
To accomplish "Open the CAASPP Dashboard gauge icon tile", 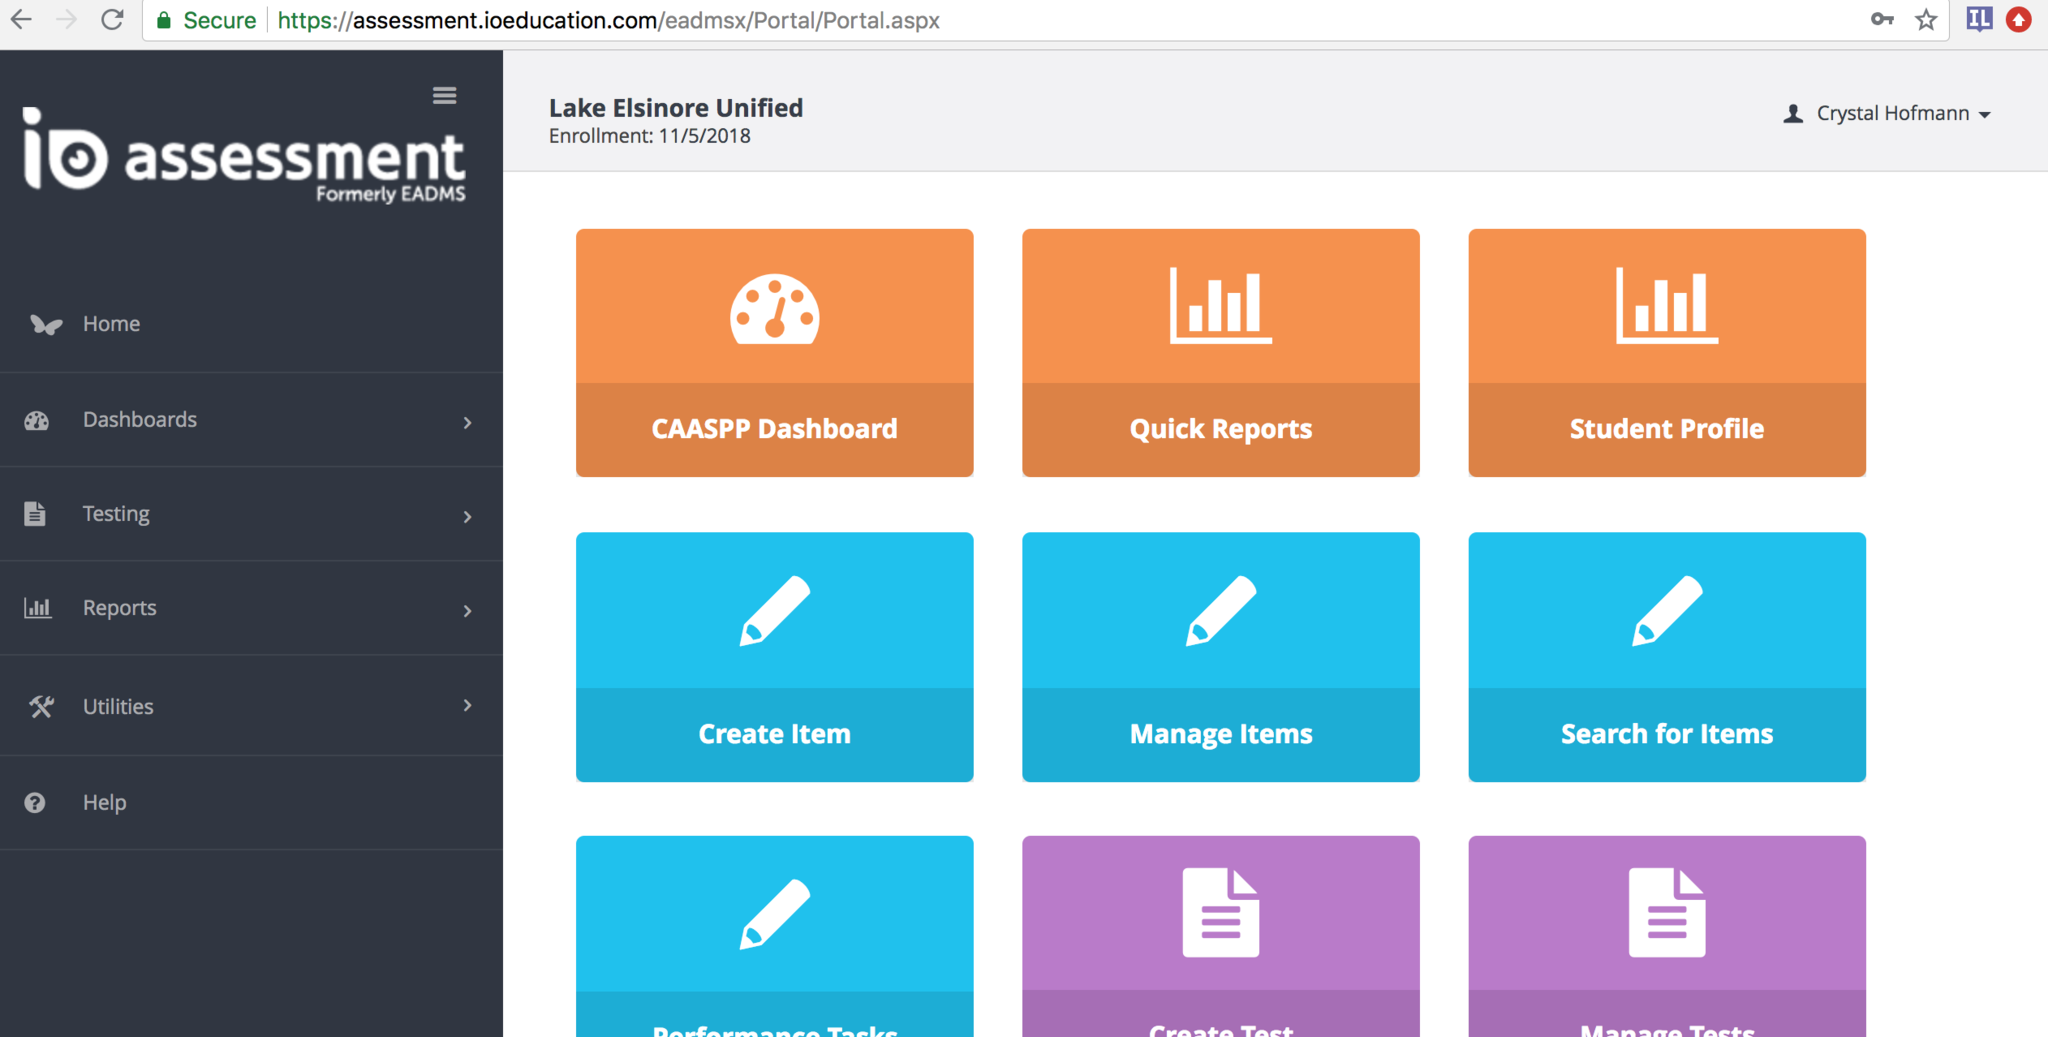I will [x=774, y=309].
